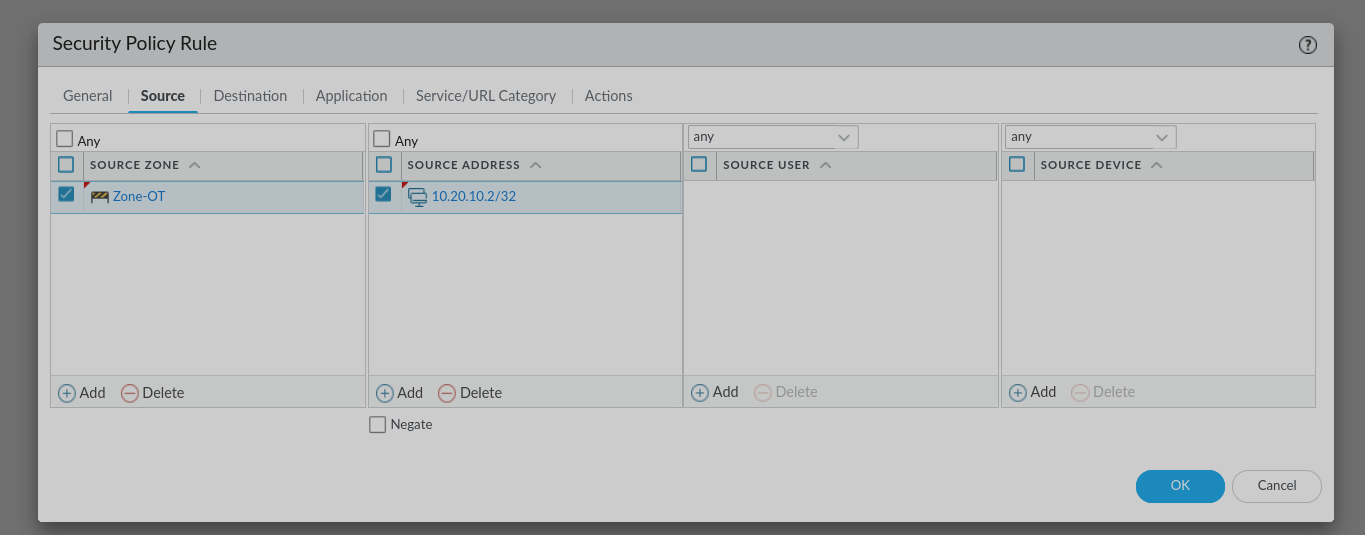This screenshot has width=1365, height=535.
Task: Click the Source User column header text
Action: point(766,165)
